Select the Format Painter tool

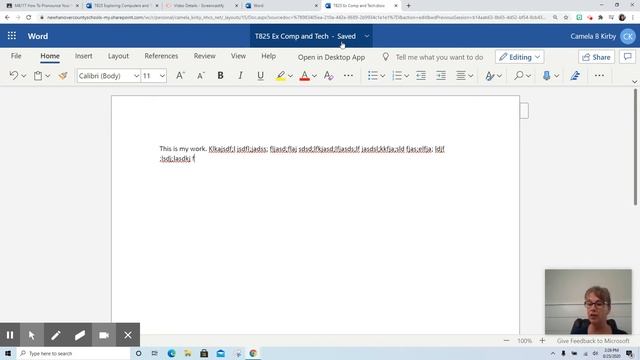click(63, 76)
